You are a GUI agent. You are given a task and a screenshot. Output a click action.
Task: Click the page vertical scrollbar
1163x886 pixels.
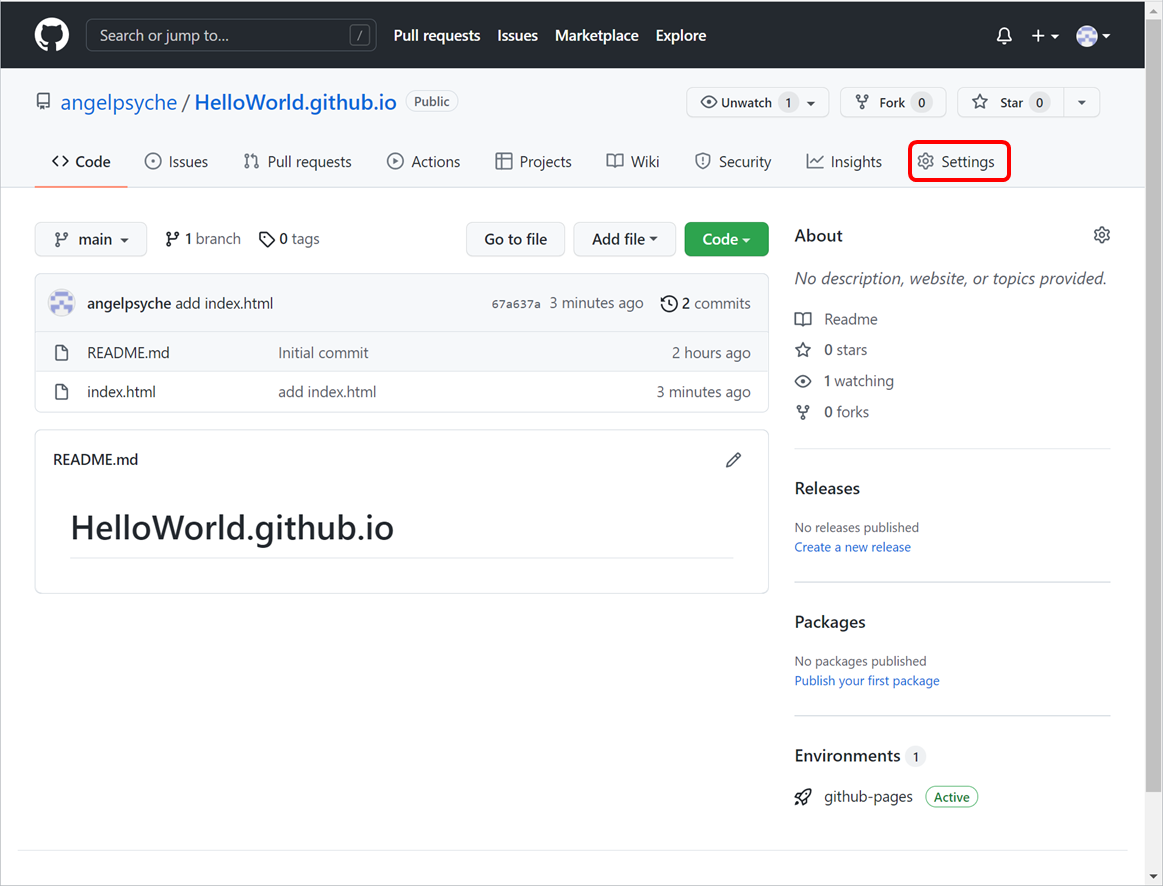1153,405
